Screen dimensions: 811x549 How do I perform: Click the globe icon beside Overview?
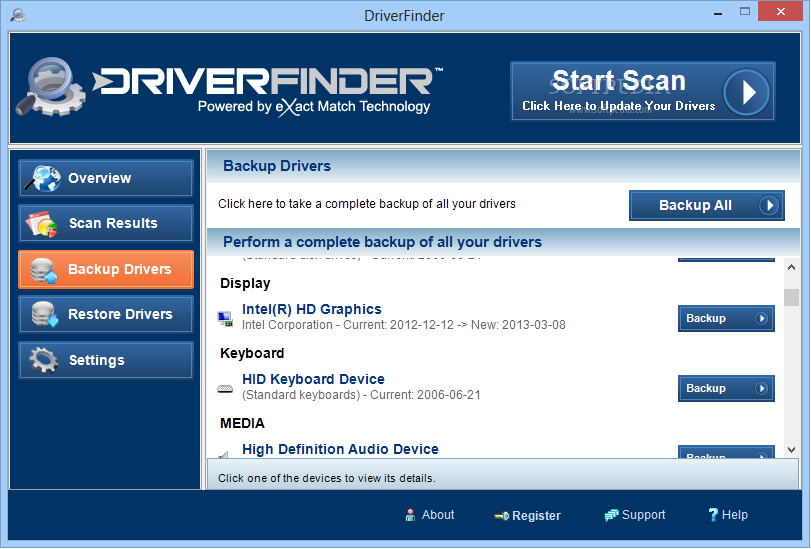point(43,179)
